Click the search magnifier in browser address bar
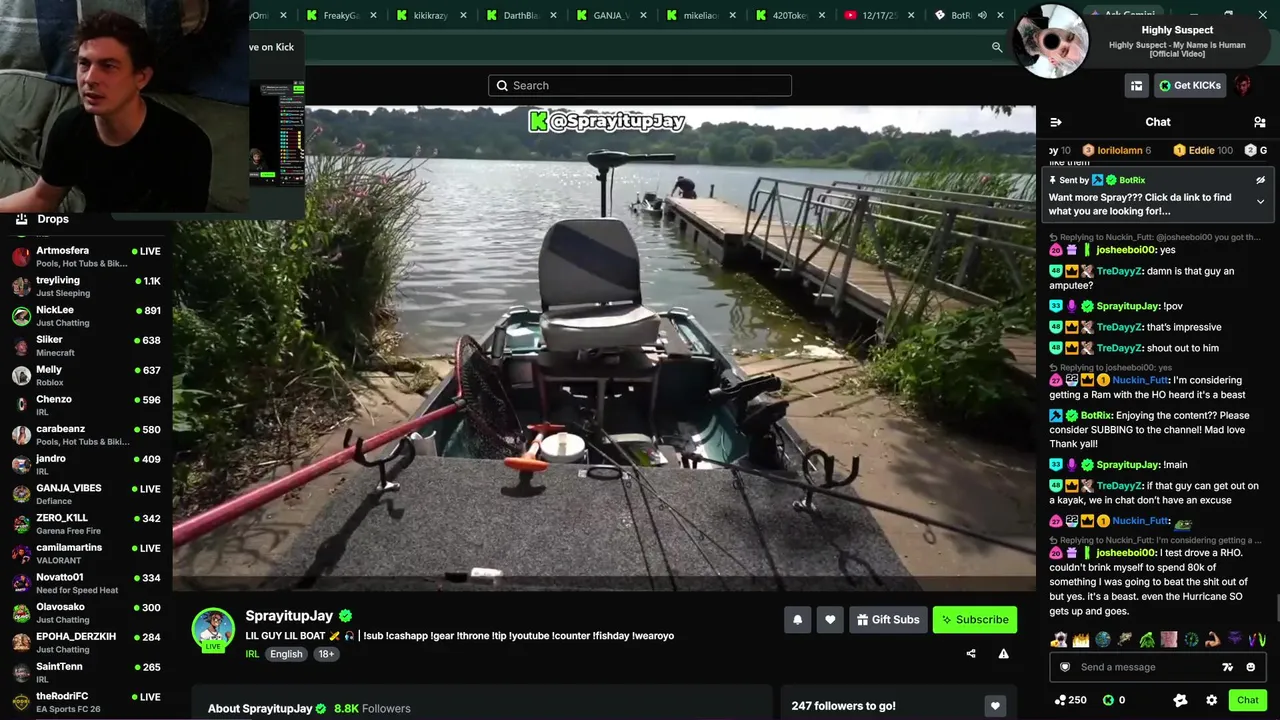The image size is (1280, 720). [997, 47]
